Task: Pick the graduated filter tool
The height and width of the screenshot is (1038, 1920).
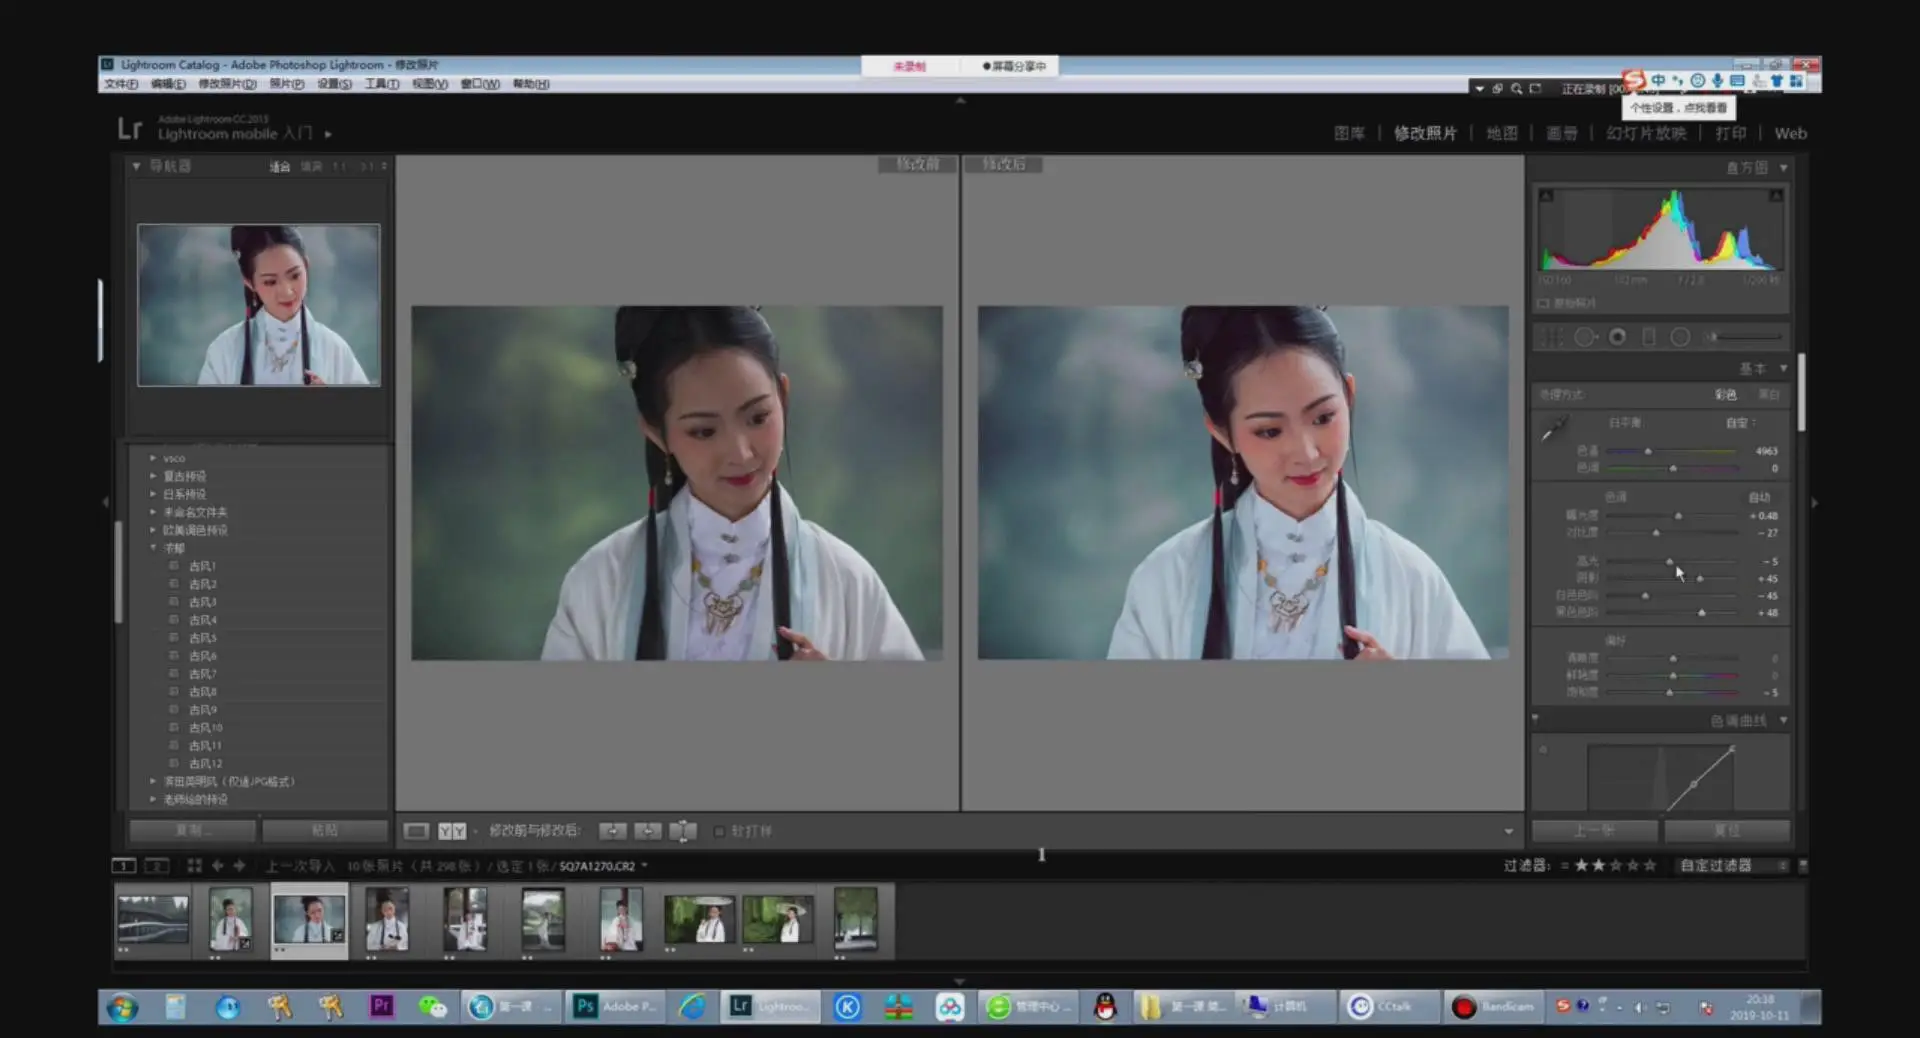Action: [1649, 337]
